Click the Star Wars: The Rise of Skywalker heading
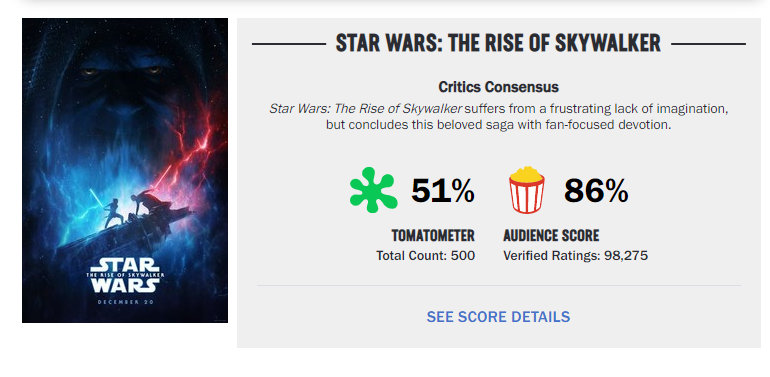Viewport: 770px width, 377px height. point(498,44)
